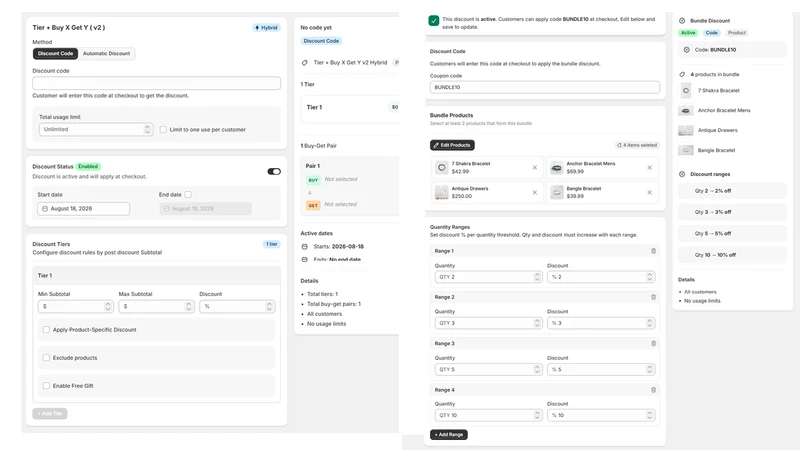Screen dimensions: 800x450
Task: Delete Range 1 with trash icon
Action: tap(653, 251)
